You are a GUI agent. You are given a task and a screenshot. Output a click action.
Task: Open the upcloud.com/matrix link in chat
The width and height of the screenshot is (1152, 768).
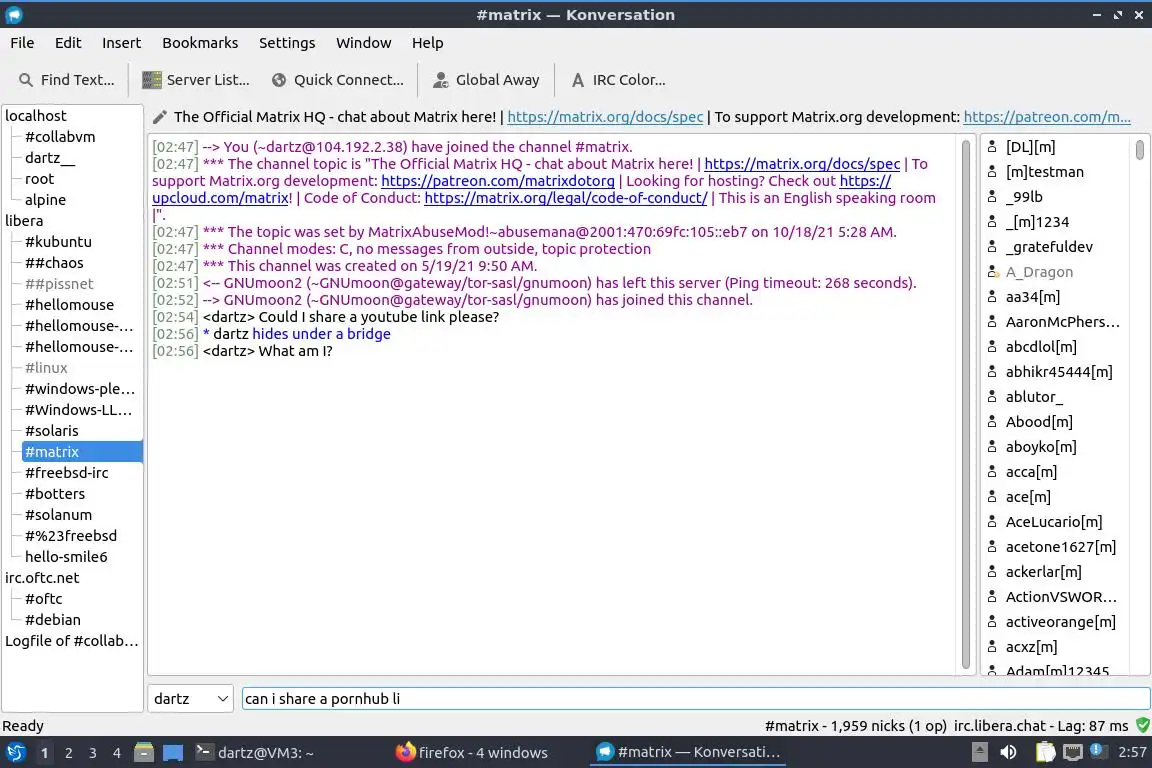(220, 198)
